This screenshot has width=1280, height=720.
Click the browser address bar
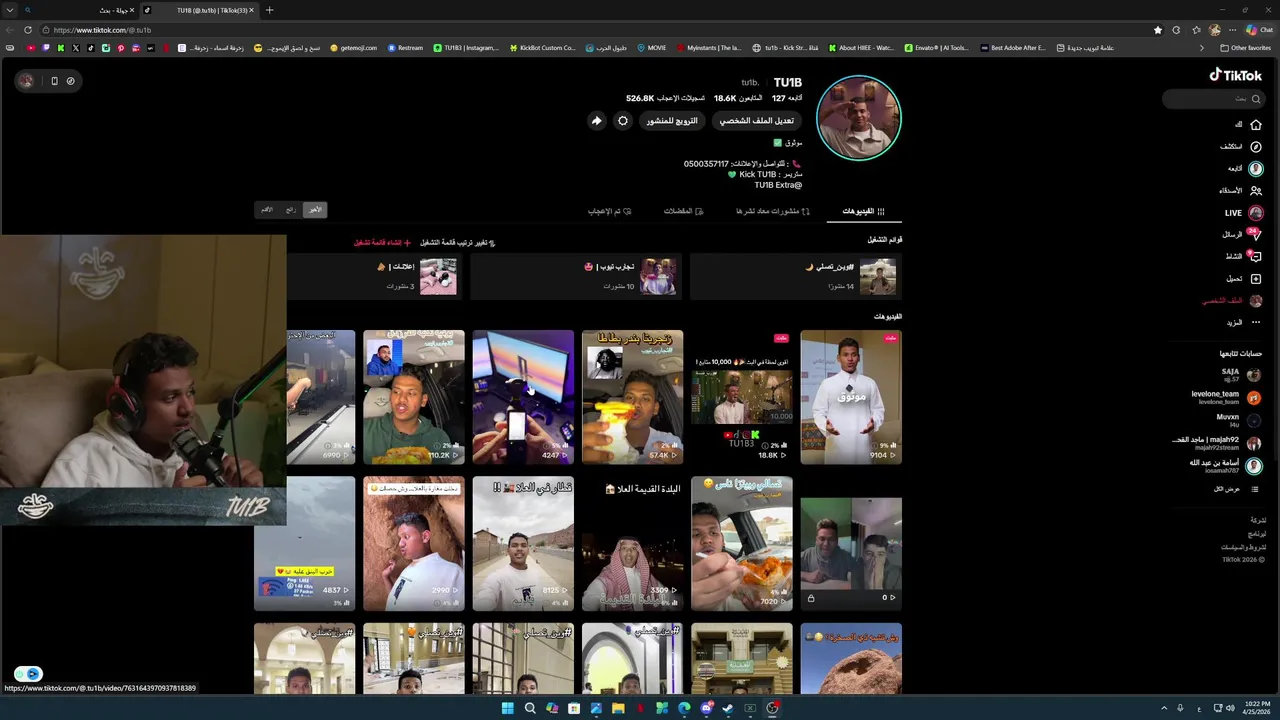coord(595,30)
